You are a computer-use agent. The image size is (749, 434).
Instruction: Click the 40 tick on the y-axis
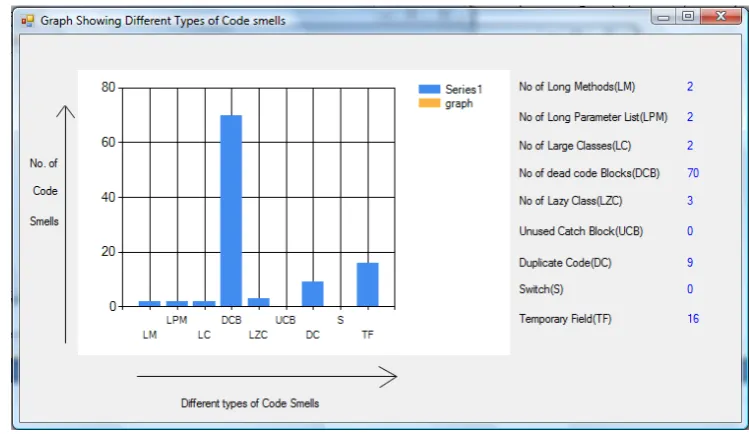(108, 197)
